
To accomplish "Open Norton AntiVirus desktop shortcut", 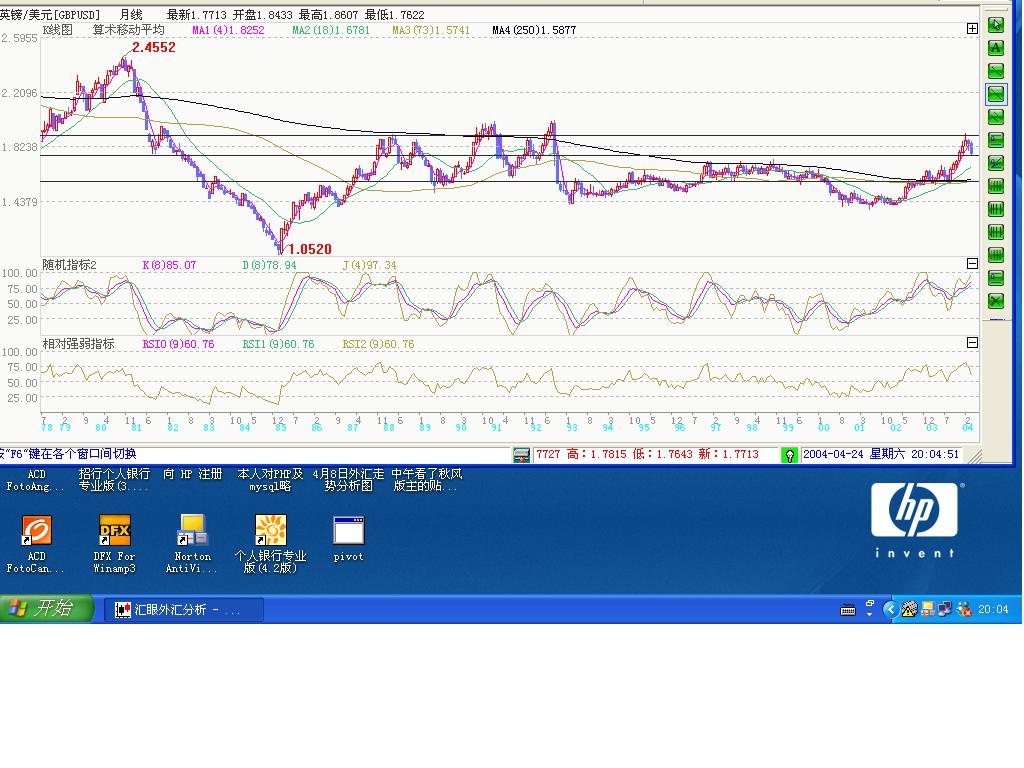I will [192, 545].
